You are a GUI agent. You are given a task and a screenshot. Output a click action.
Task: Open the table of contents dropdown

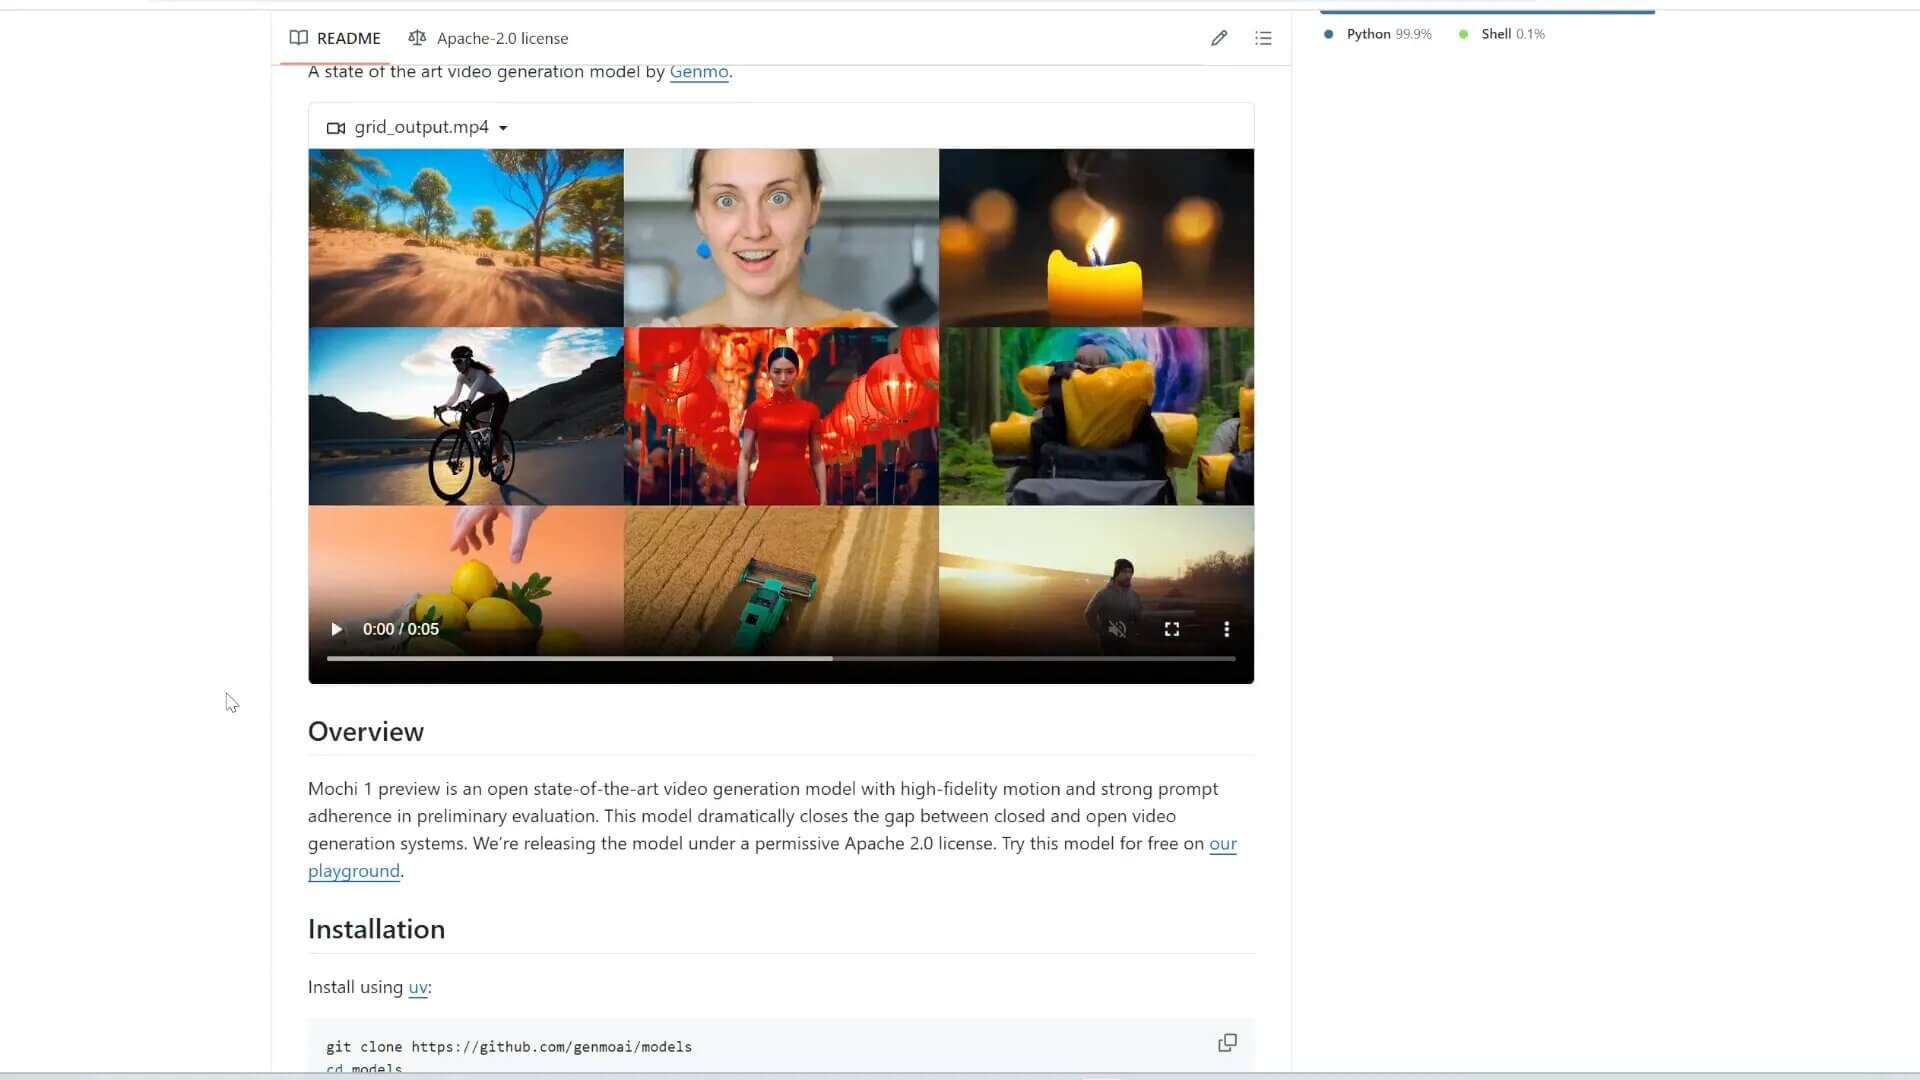tap(1264, 38)
